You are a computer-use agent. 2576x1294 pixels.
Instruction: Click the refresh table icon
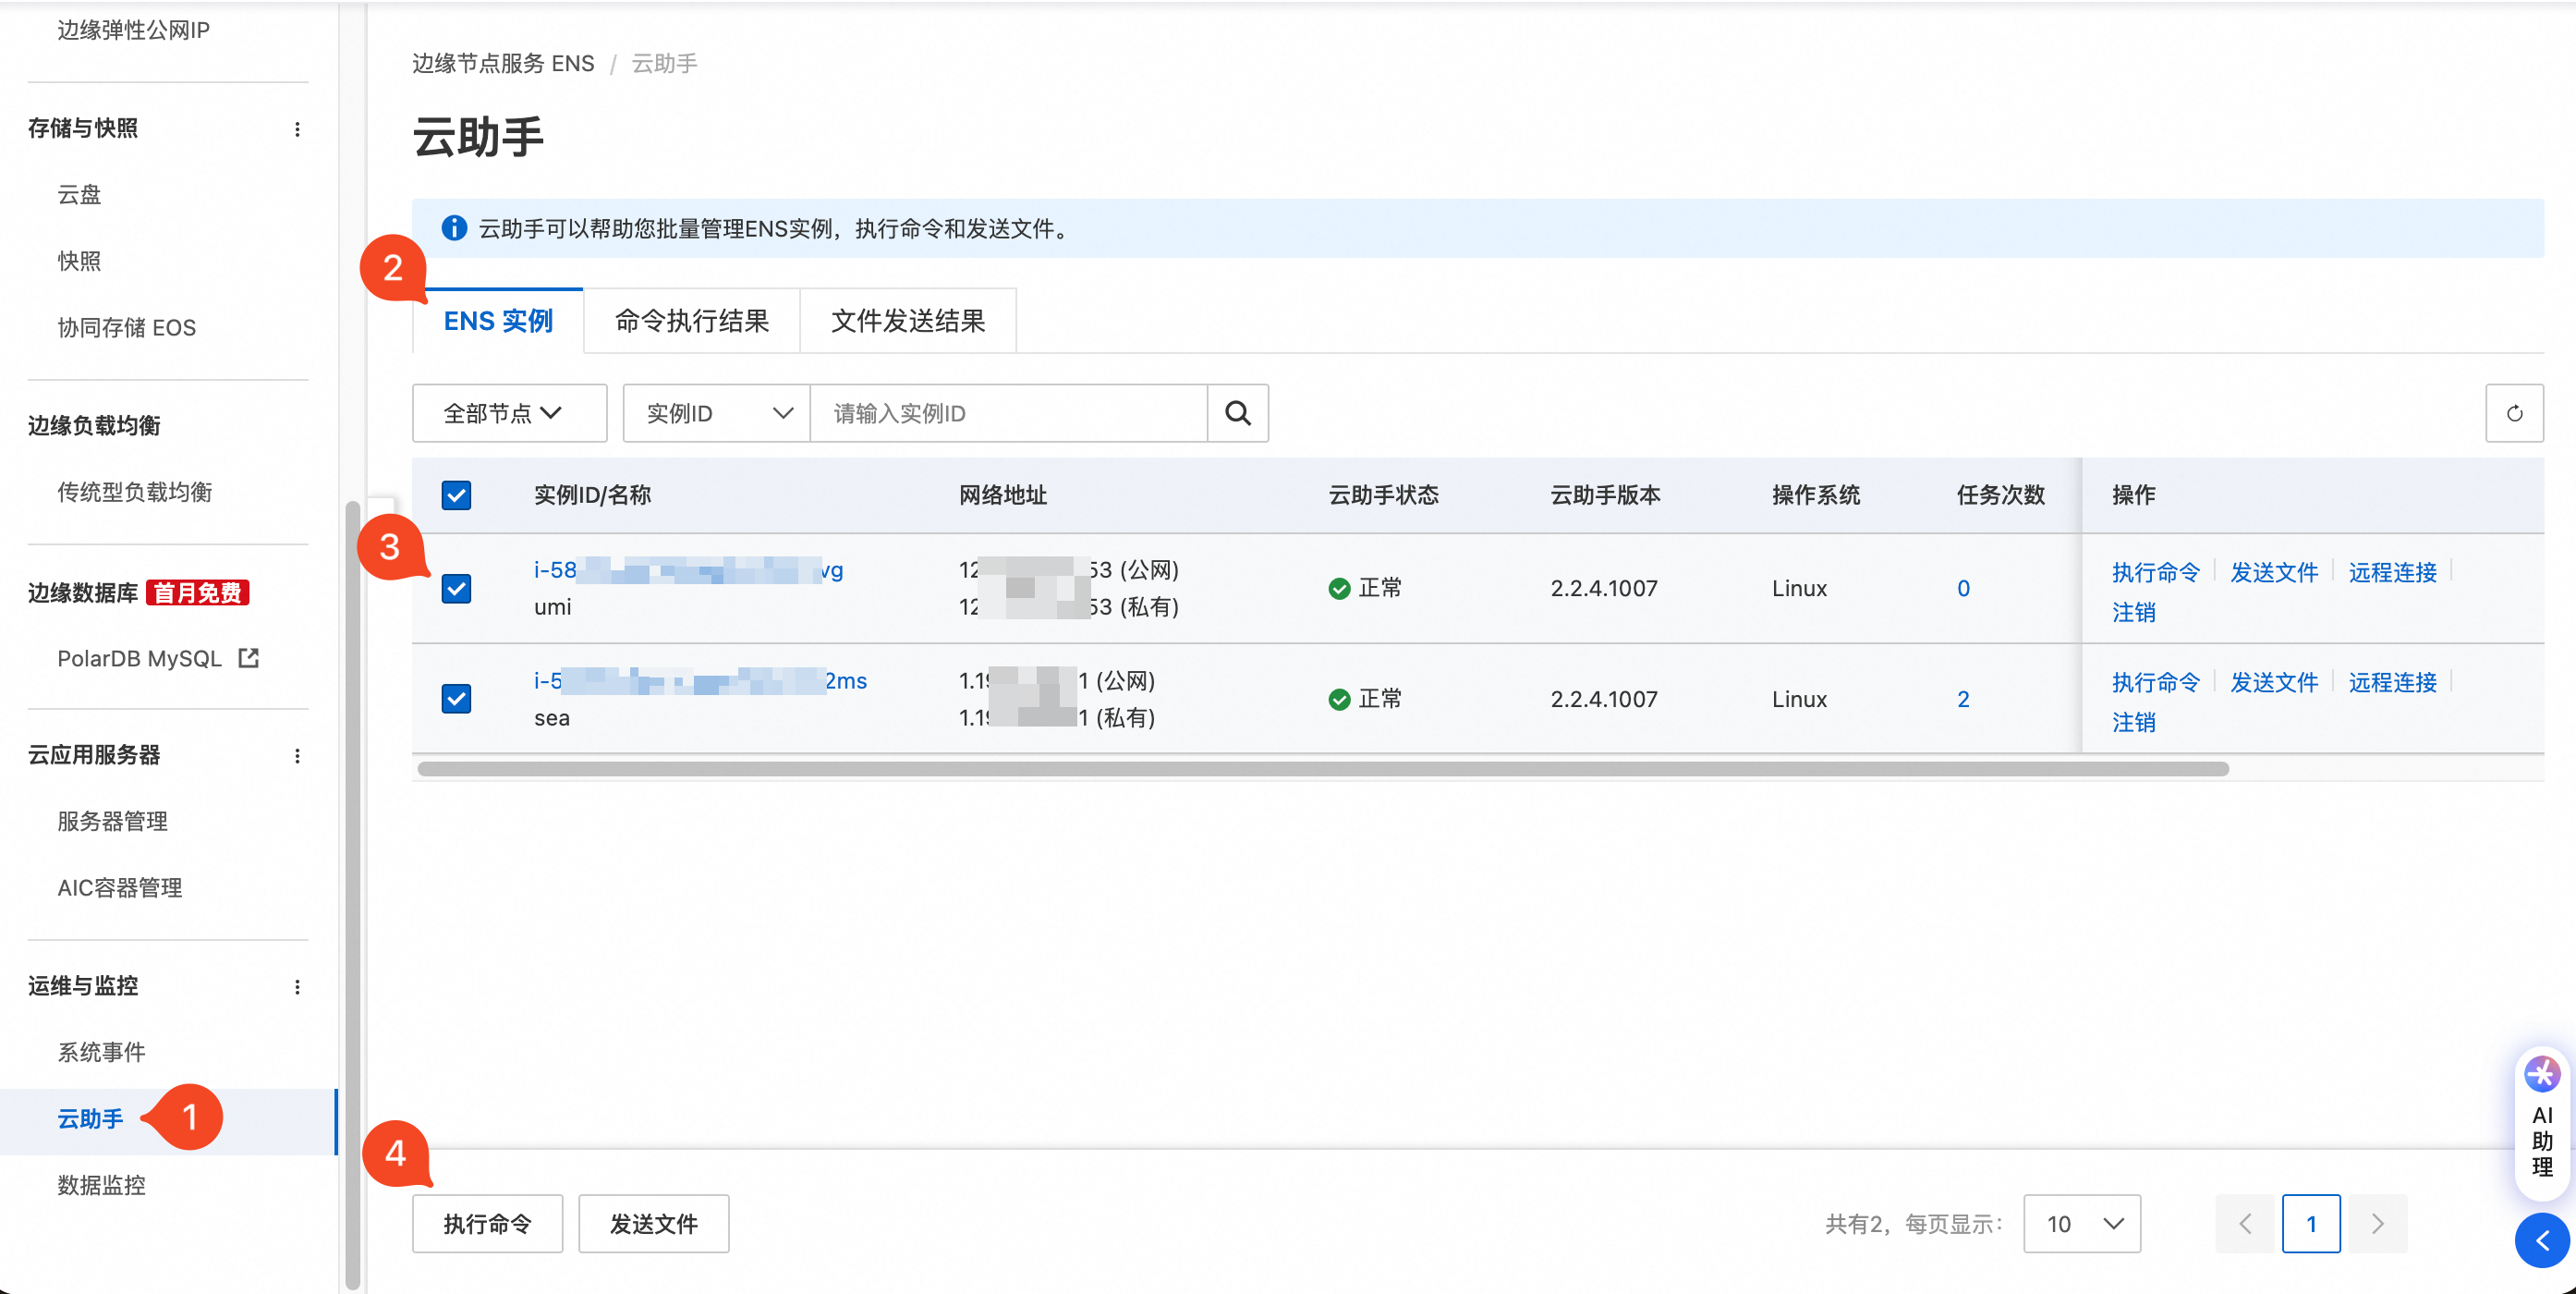(2513, 413)
